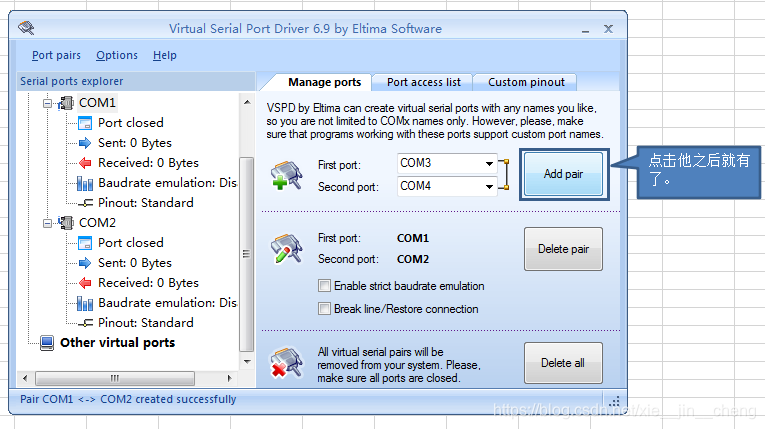Click 'Baudrate emulation: Dis' text under COM1
This screenshot has height=429, width=765.
pyautogui.click(x=167, y=183)
